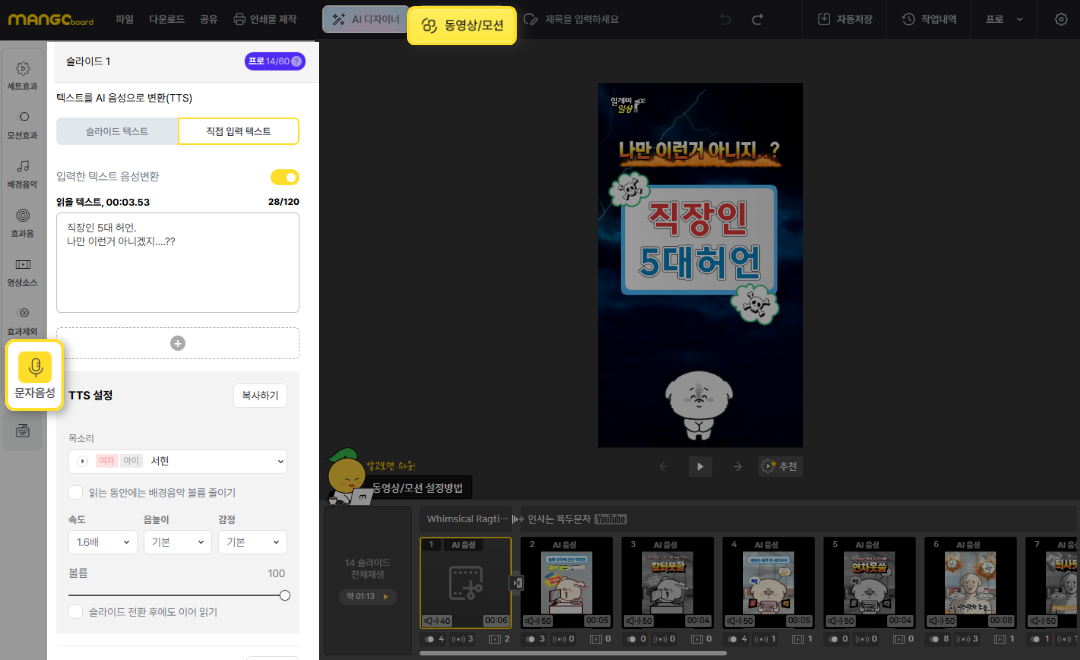
Task: Open the 영상소스 video source panel
Action: tap(23, 271)
